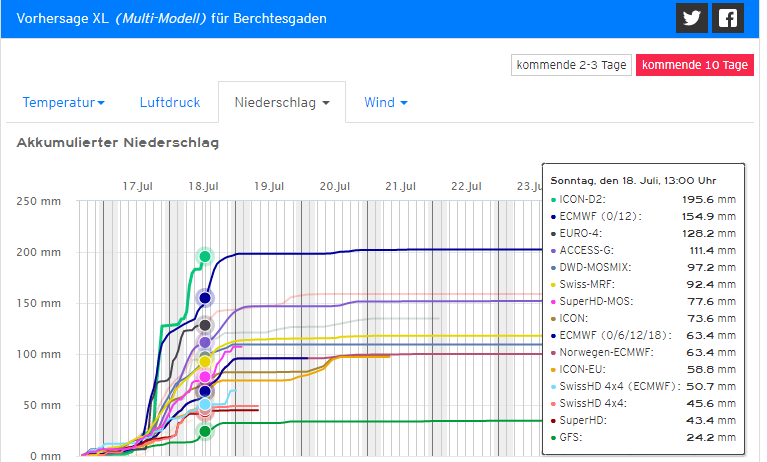The width and height of the screenshot is (767, 462).
Task: Switch to the Luftdruck tab
Action: [x=170, y=102]
